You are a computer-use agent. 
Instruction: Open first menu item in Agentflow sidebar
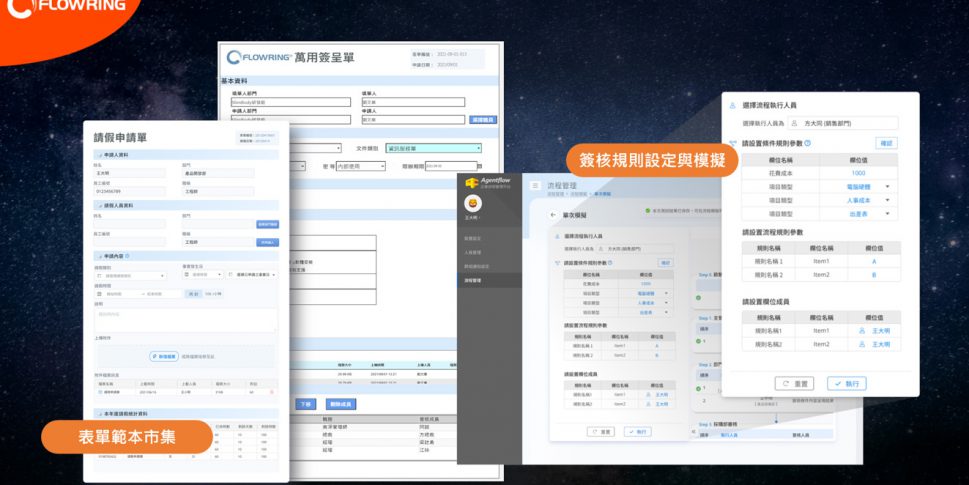point(473,238)
